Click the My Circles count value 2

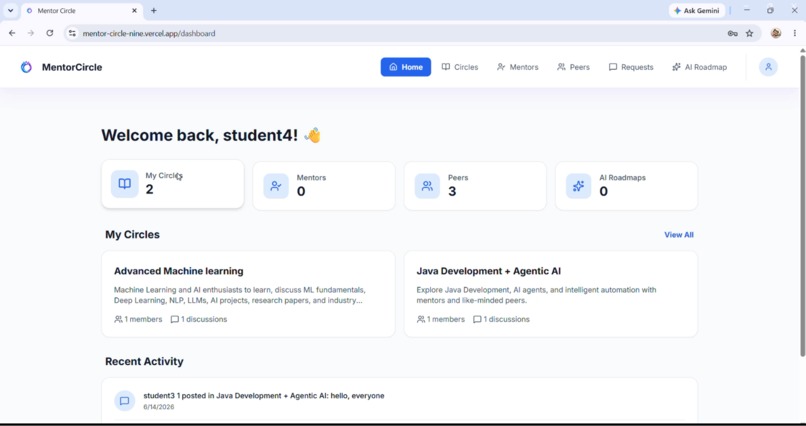149,189
